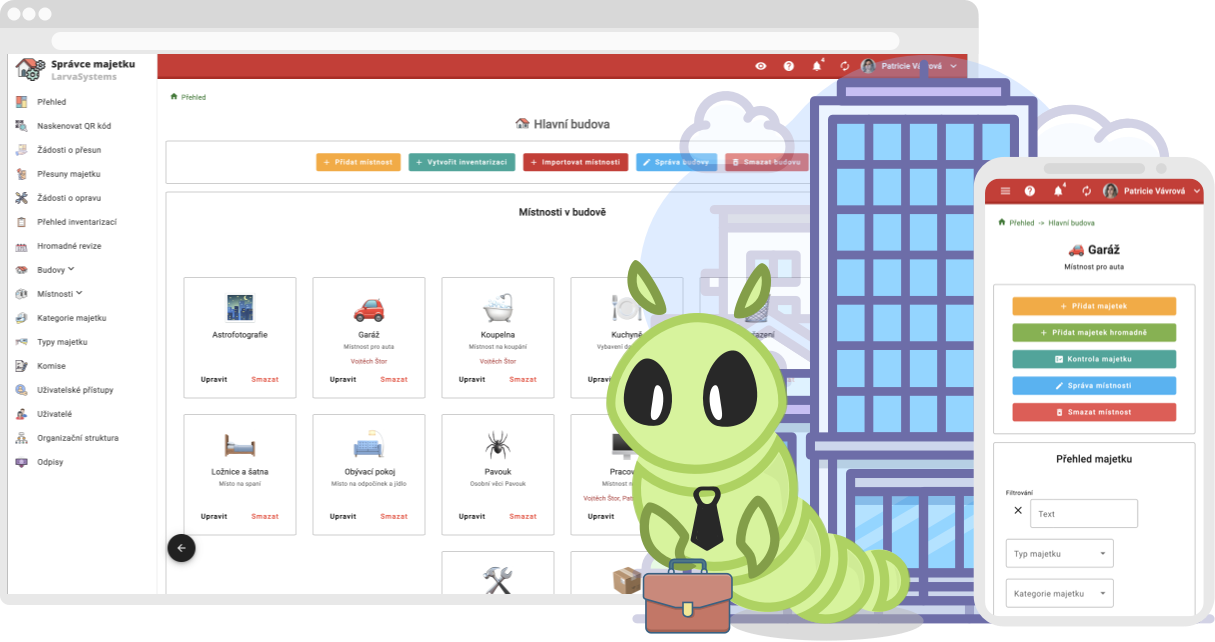Focus the Text filter input field

click(x=1084, y=514)
